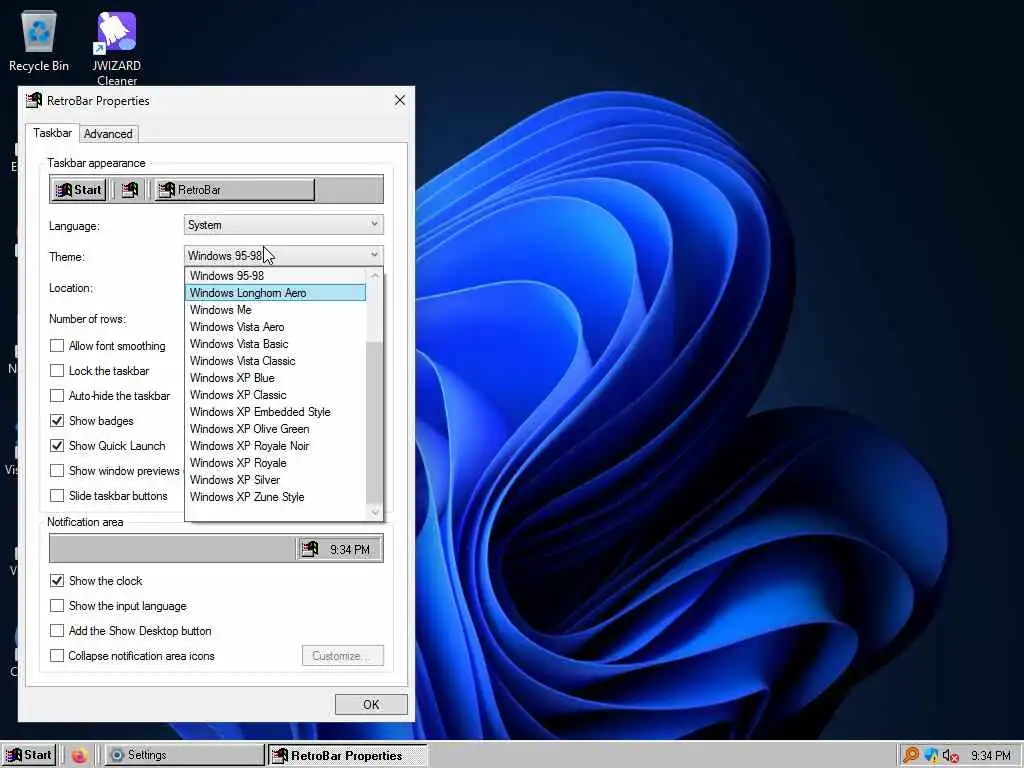Pick Windows XP Classic theme
This screenshot has width=1024, height=768.
[276, 394]
